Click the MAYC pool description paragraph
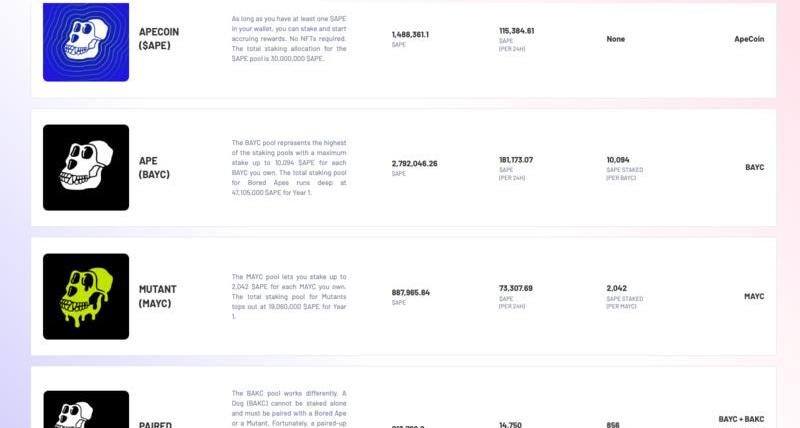Image resolution: width=800 pixels, height=428 pixels. [x=289, y=296]
